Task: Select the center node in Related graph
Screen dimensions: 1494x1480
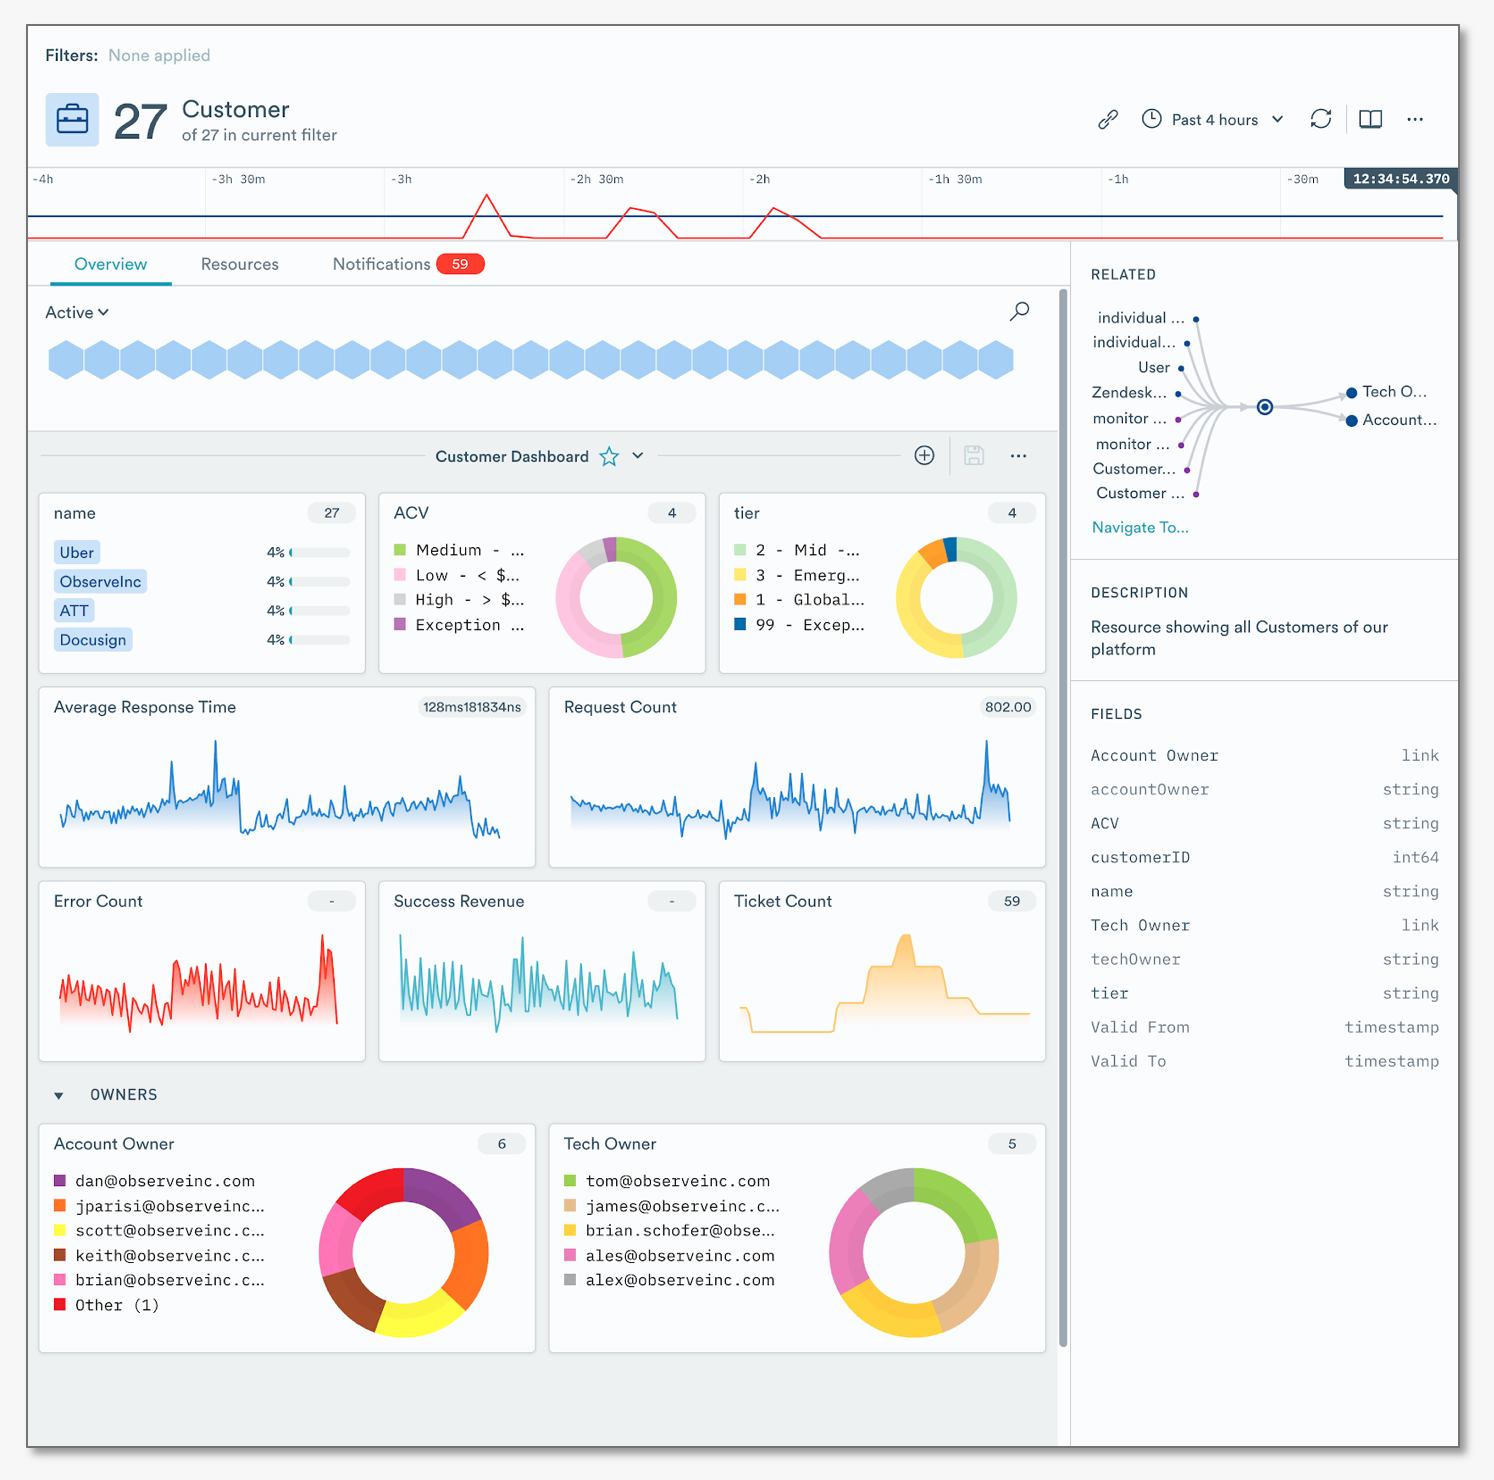Action: click(x=1265, y=407)
